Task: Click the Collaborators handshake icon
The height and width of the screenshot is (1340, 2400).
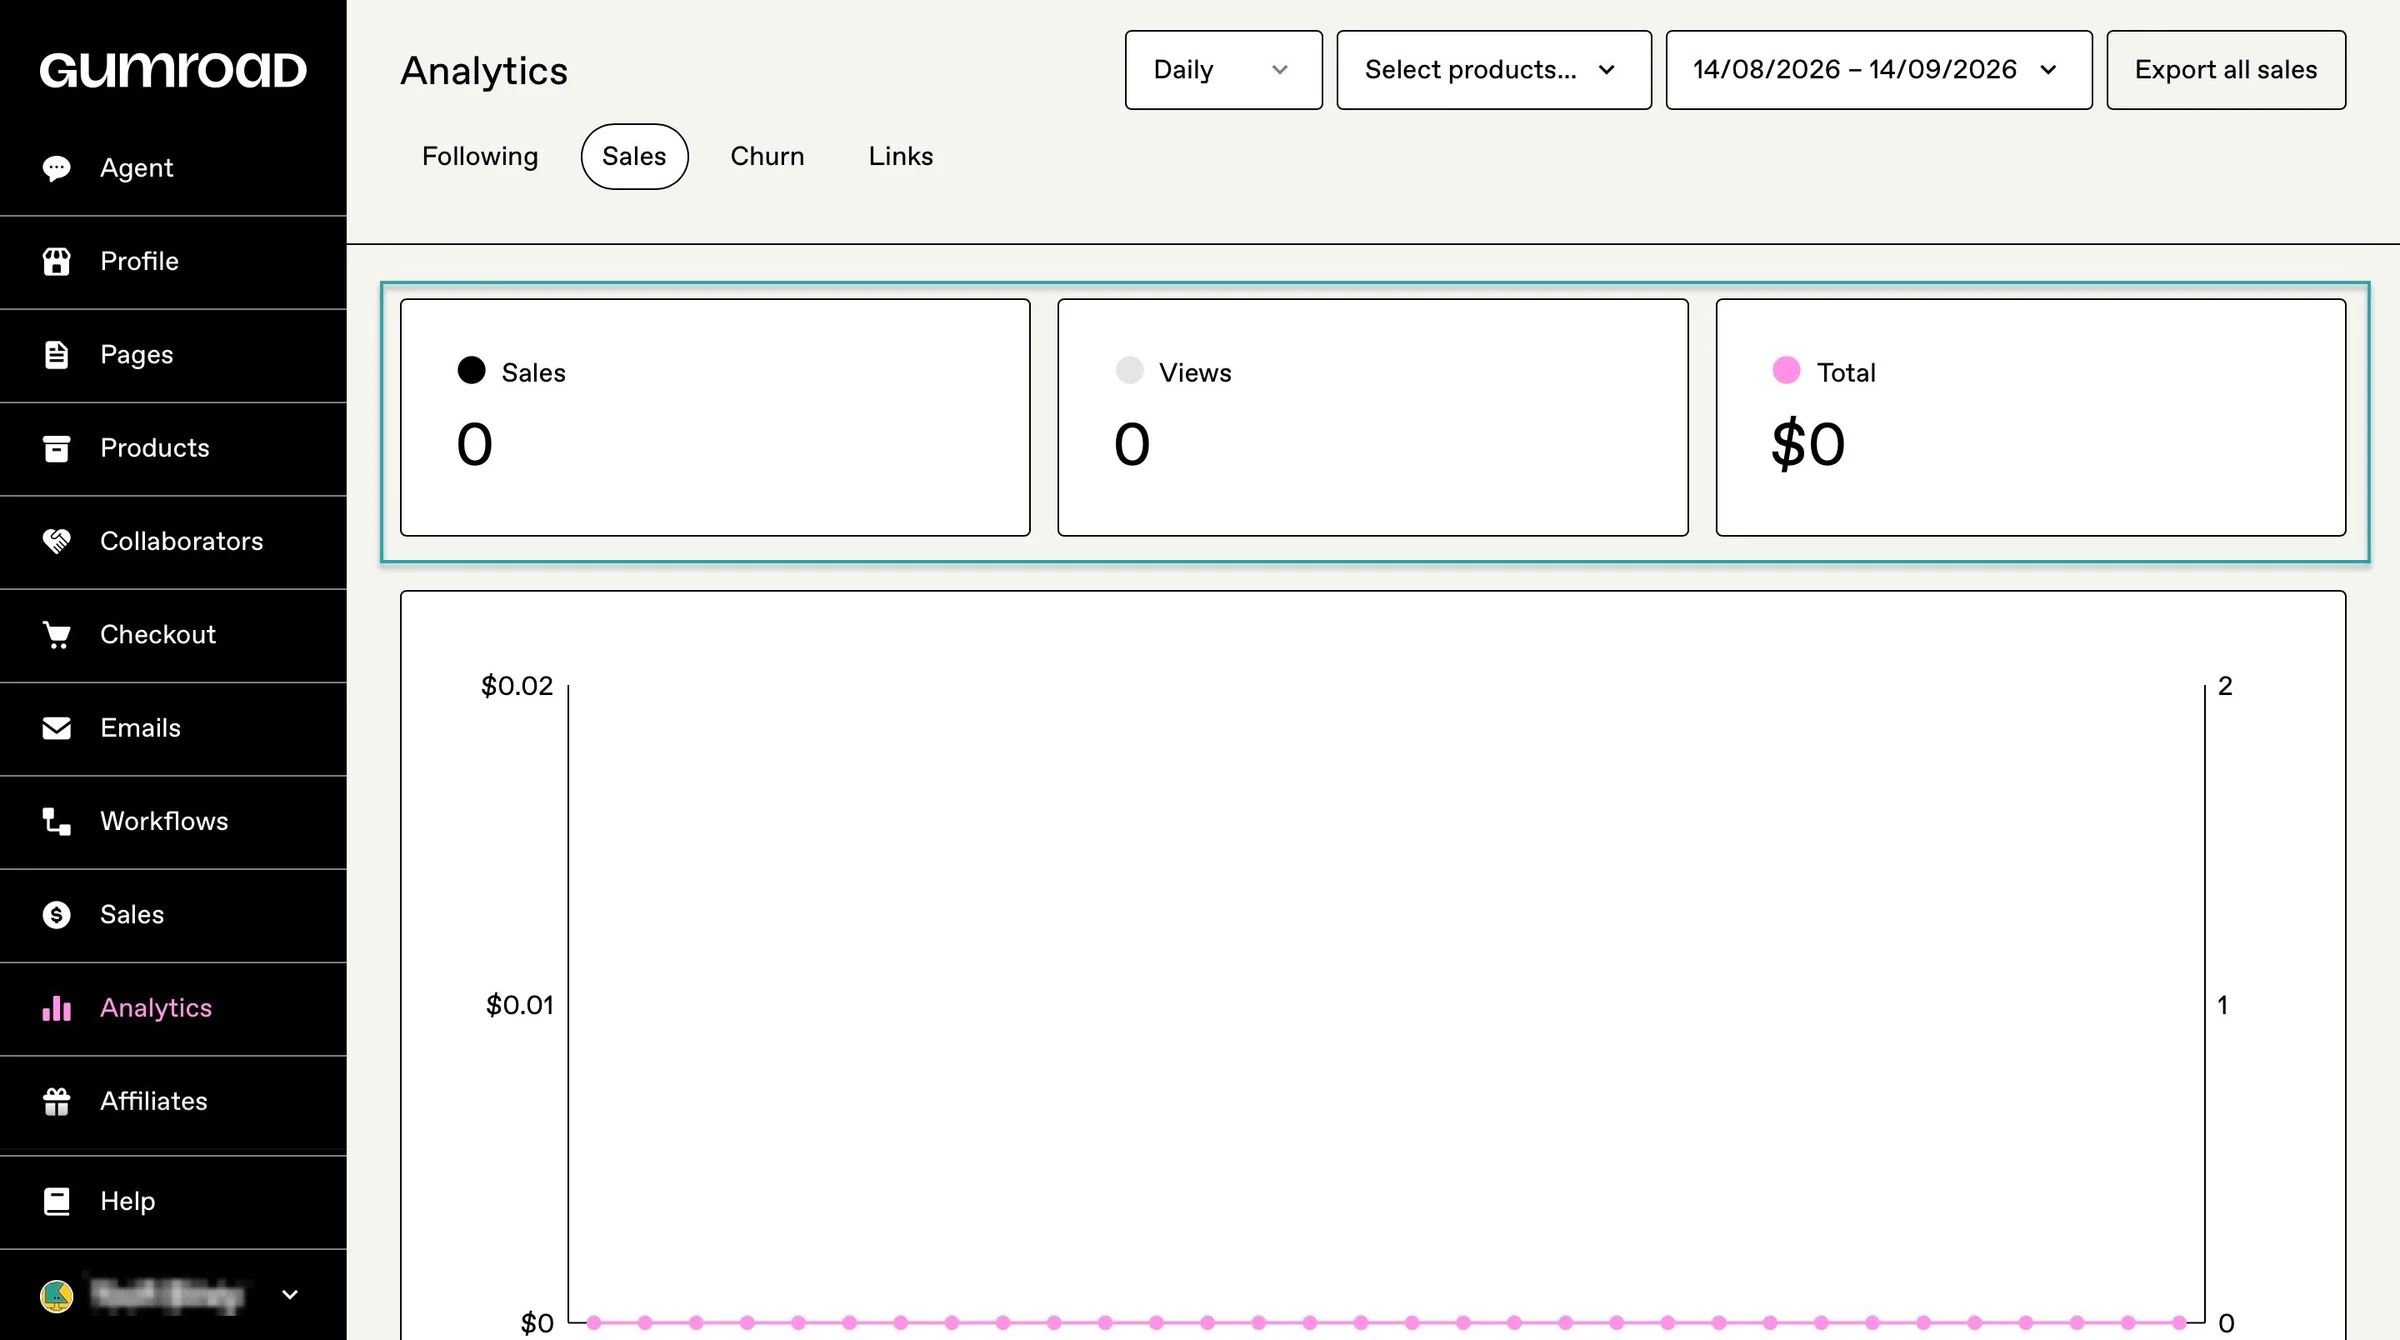Action: tap(57, 541)
